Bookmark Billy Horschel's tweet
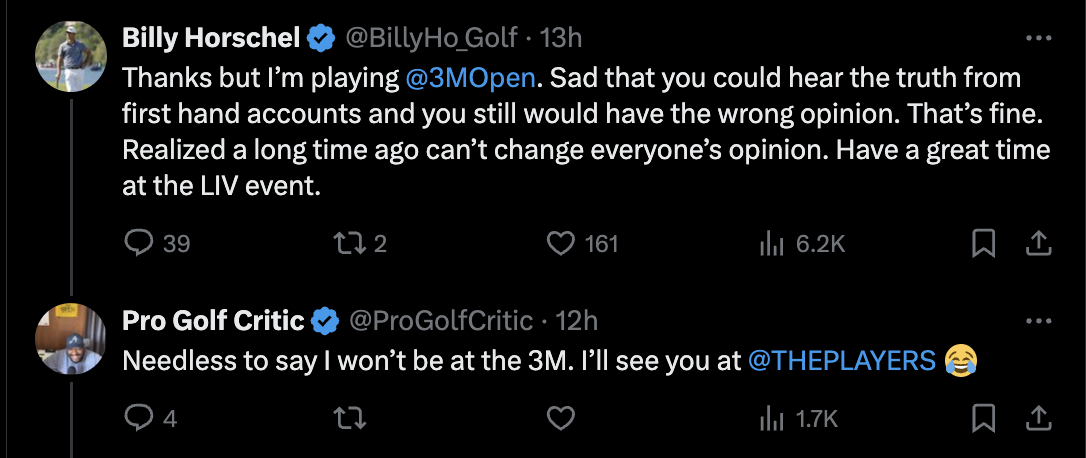Viewport: 1086px width, 458px height. (x=983, y=243)
